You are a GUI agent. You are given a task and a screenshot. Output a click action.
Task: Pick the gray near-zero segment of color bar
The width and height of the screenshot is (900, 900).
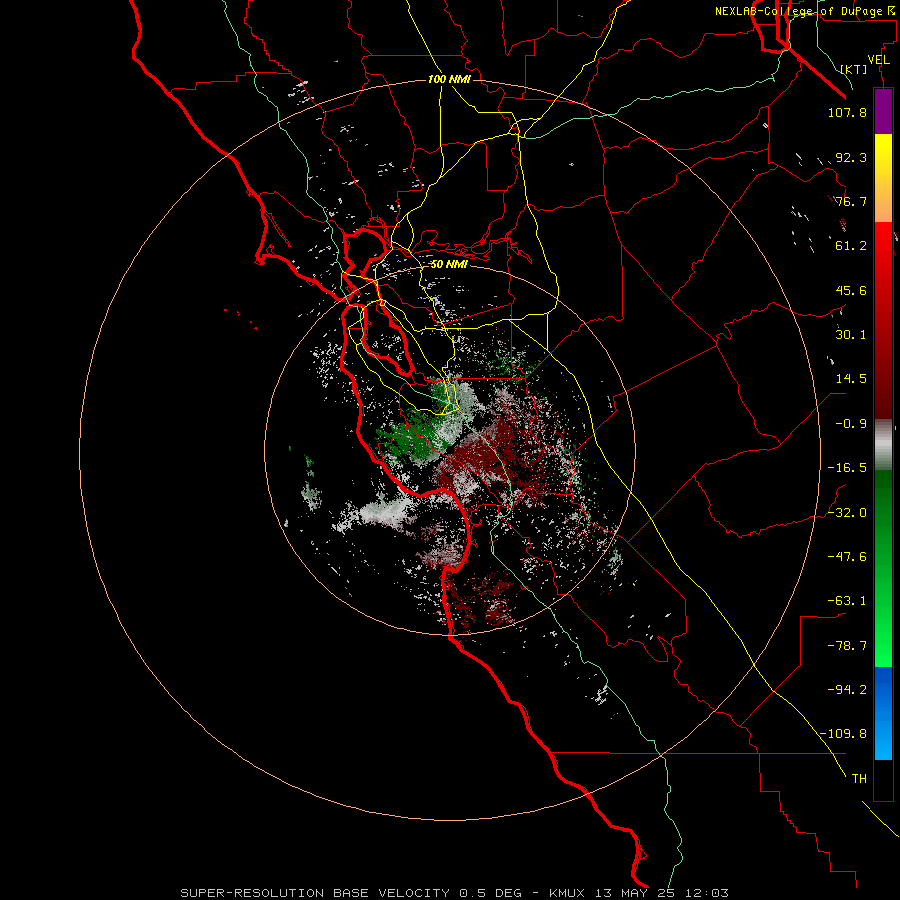pyautogui.click(x=883, y=445)
